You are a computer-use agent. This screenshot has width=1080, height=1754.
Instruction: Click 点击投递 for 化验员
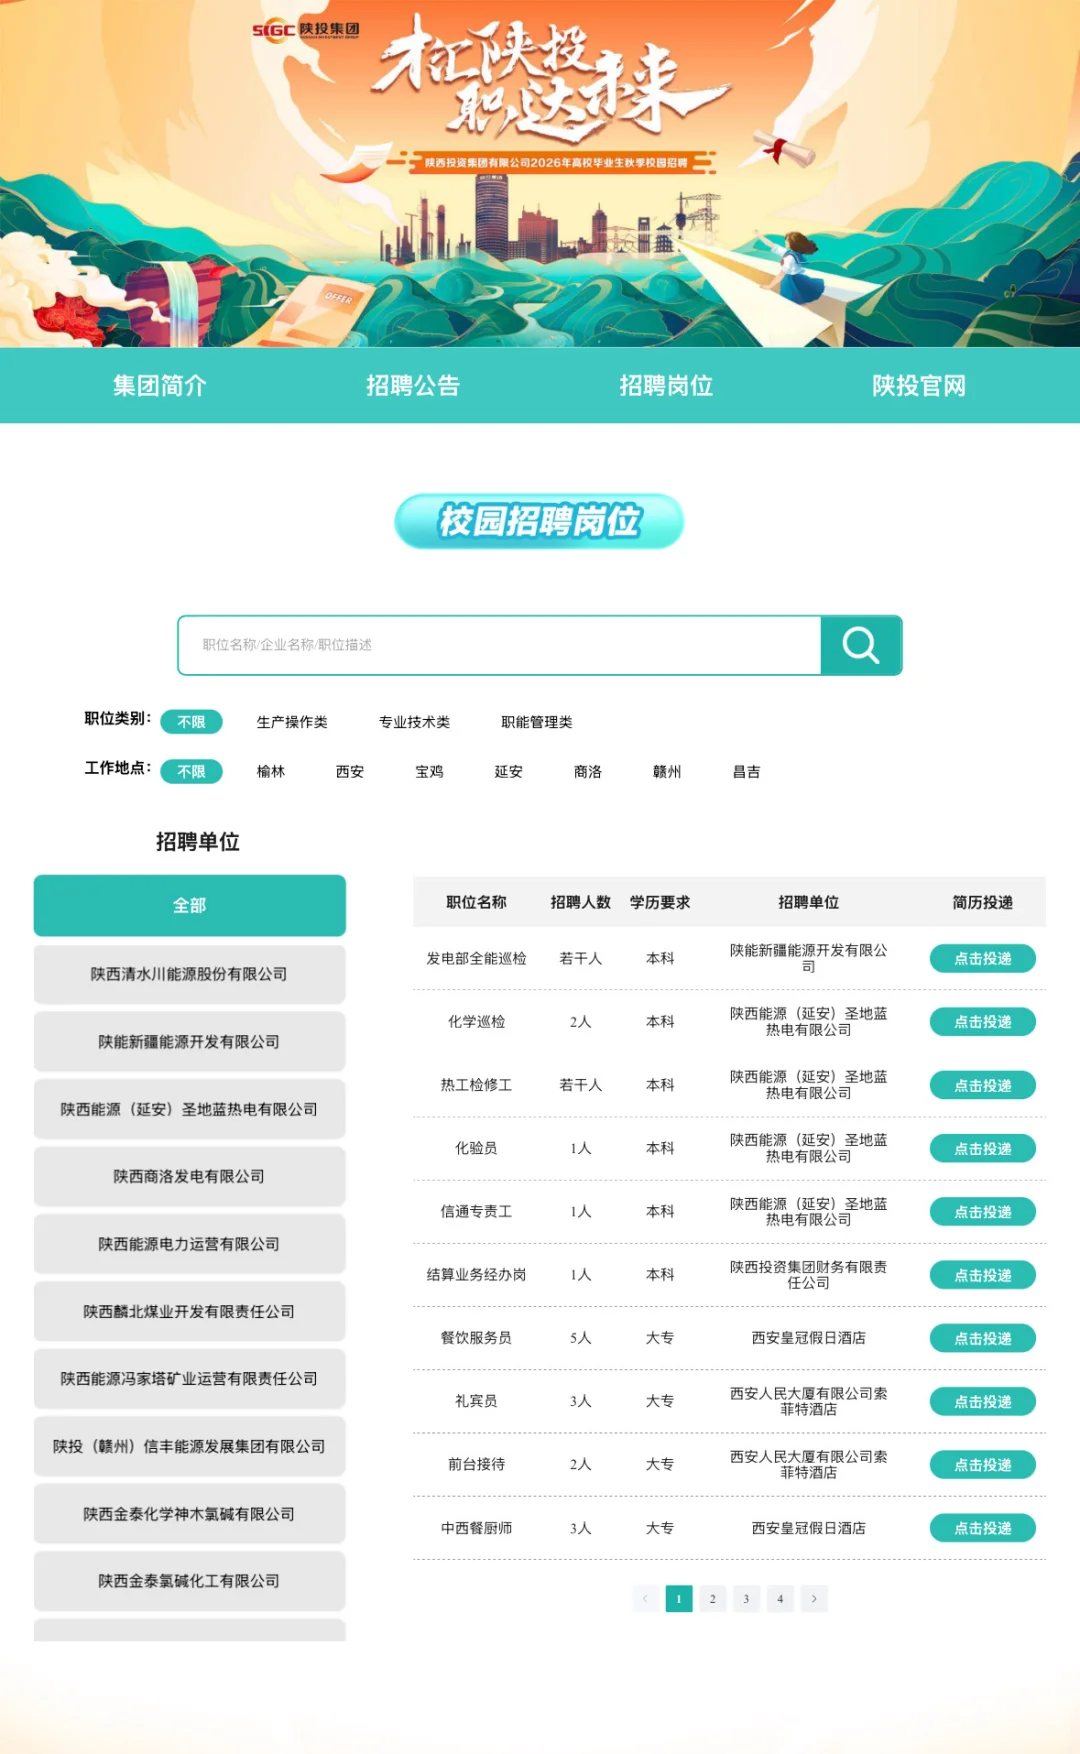pos(983,1148)
